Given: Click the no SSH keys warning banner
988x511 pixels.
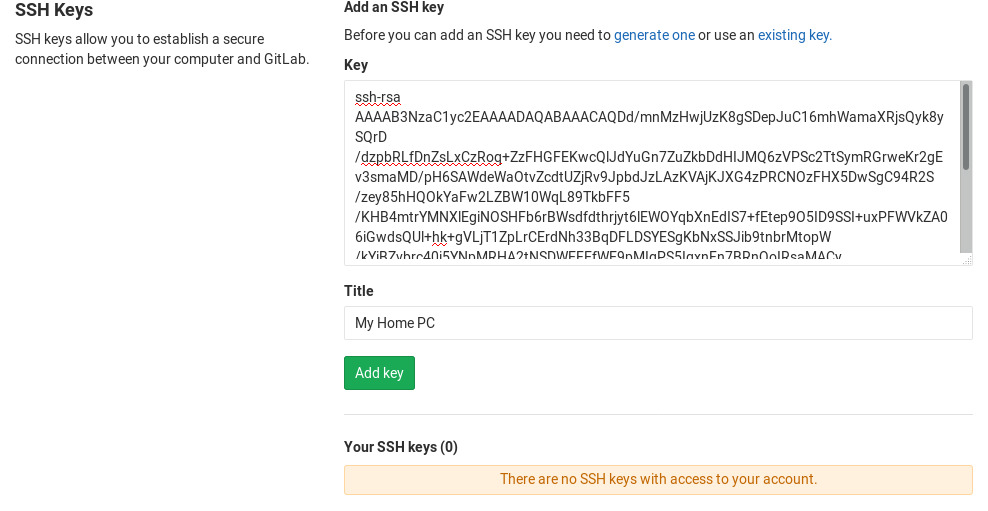Looking at the screenshot, I should [x=658, y=479].
